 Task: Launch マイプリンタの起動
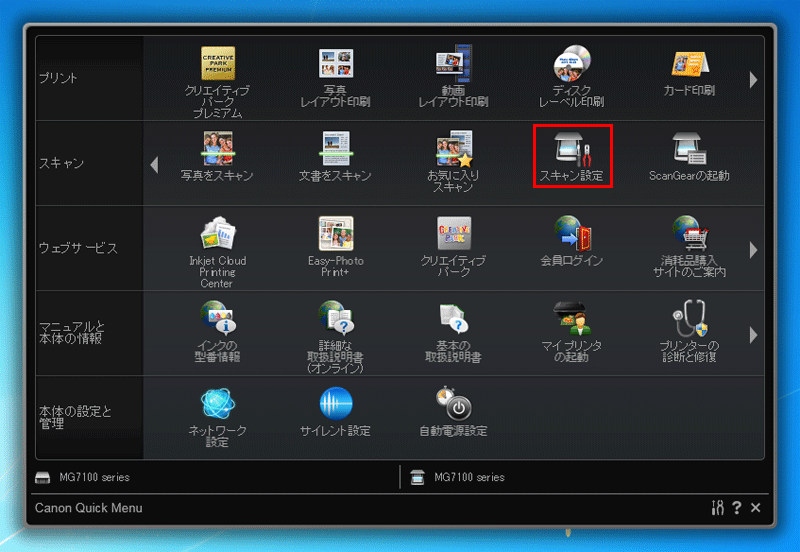[x=571, y=332]
